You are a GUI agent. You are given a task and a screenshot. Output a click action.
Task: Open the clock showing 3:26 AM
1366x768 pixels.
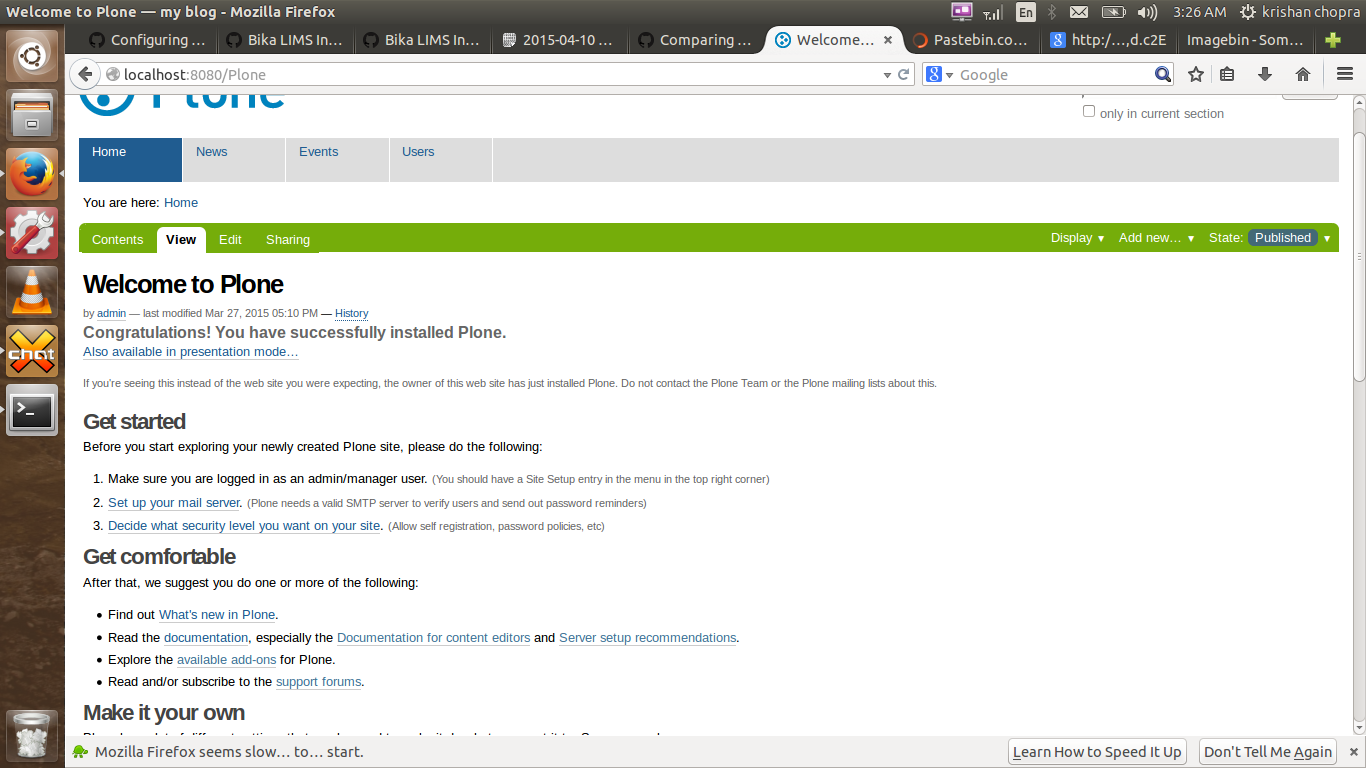coord(1200,12)
